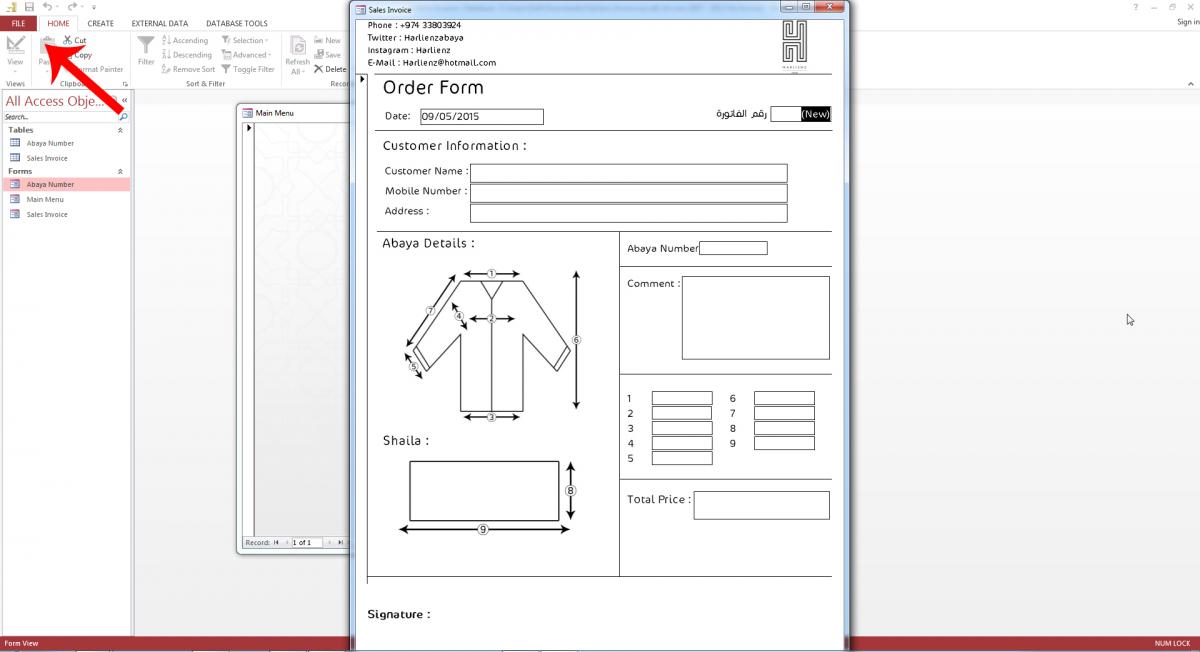Viewport: 1200px width, 652px height.
Task: Open the DATABASE TOOLS ribbon tab
Action: (x=237, y=23)
